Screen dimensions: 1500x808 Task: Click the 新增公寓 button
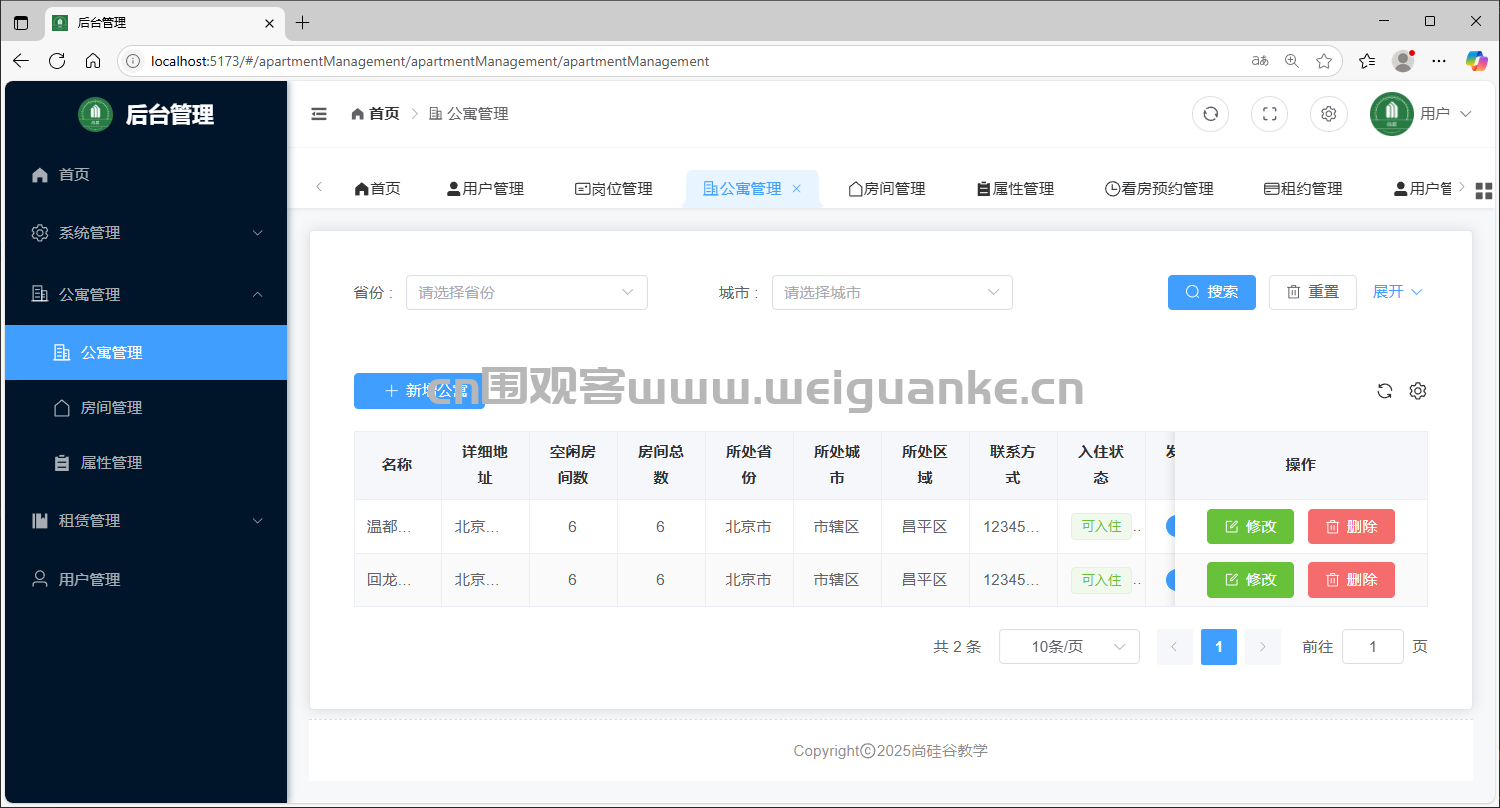(x=419, y=391)
